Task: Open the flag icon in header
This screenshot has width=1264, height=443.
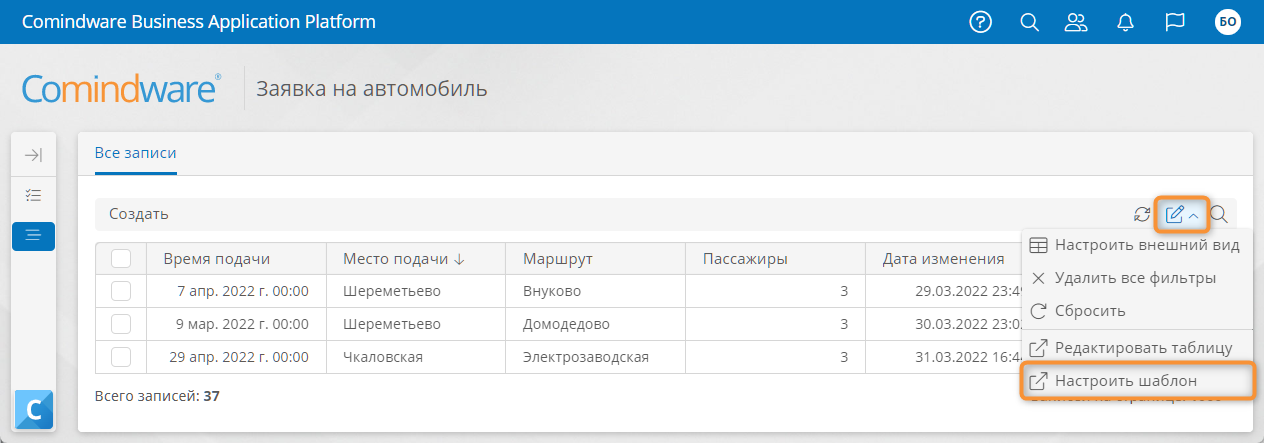Action: pyautogui.click(x=1175, y=22)
